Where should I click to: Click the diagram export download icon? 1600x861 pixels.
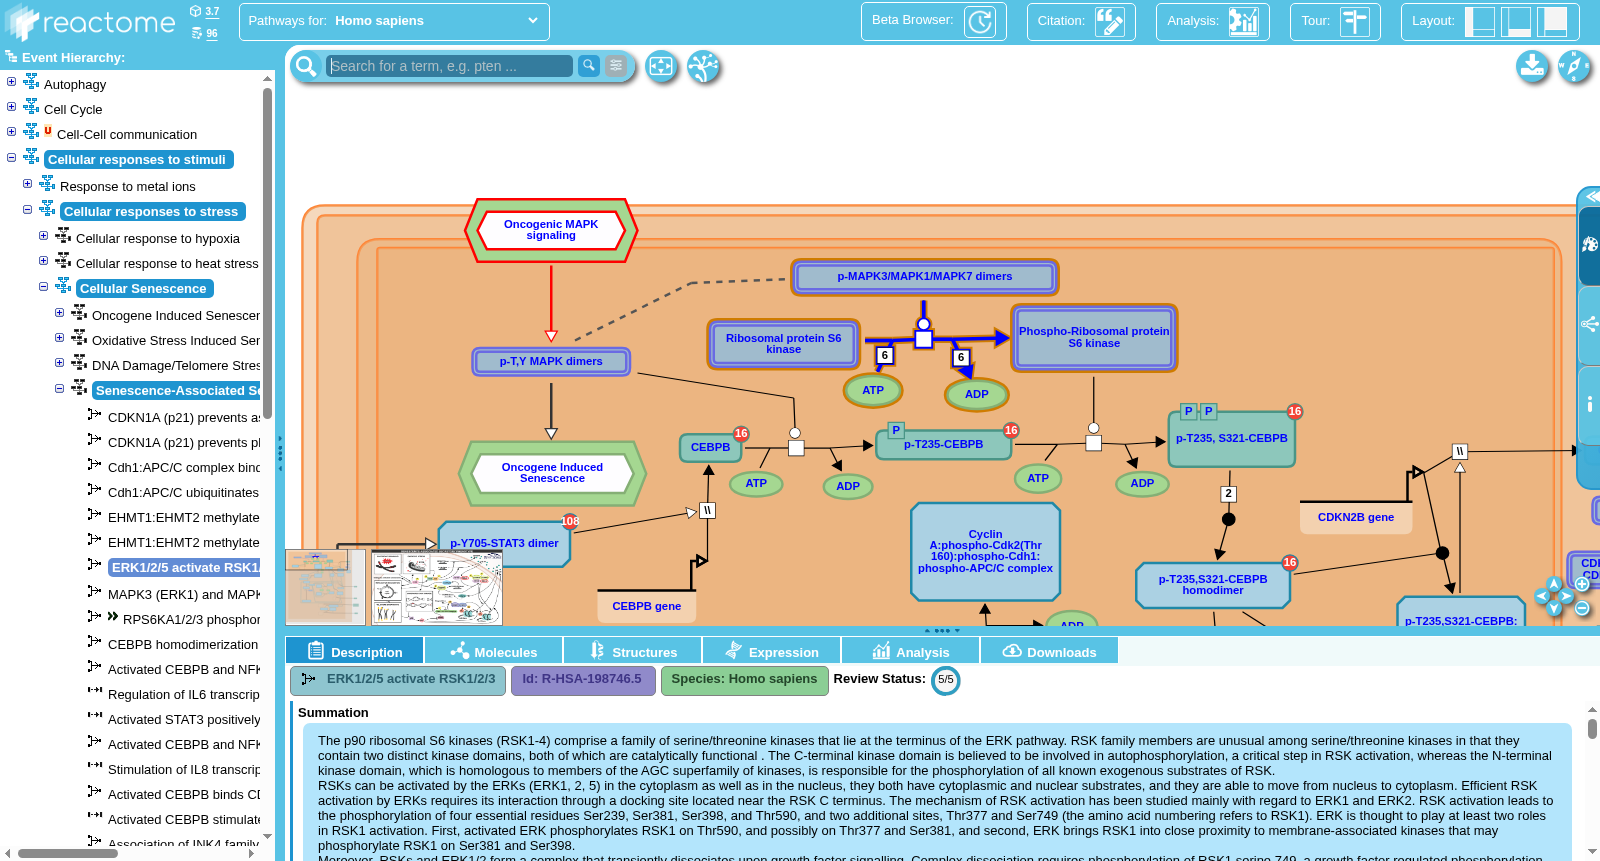[1532, 67]
